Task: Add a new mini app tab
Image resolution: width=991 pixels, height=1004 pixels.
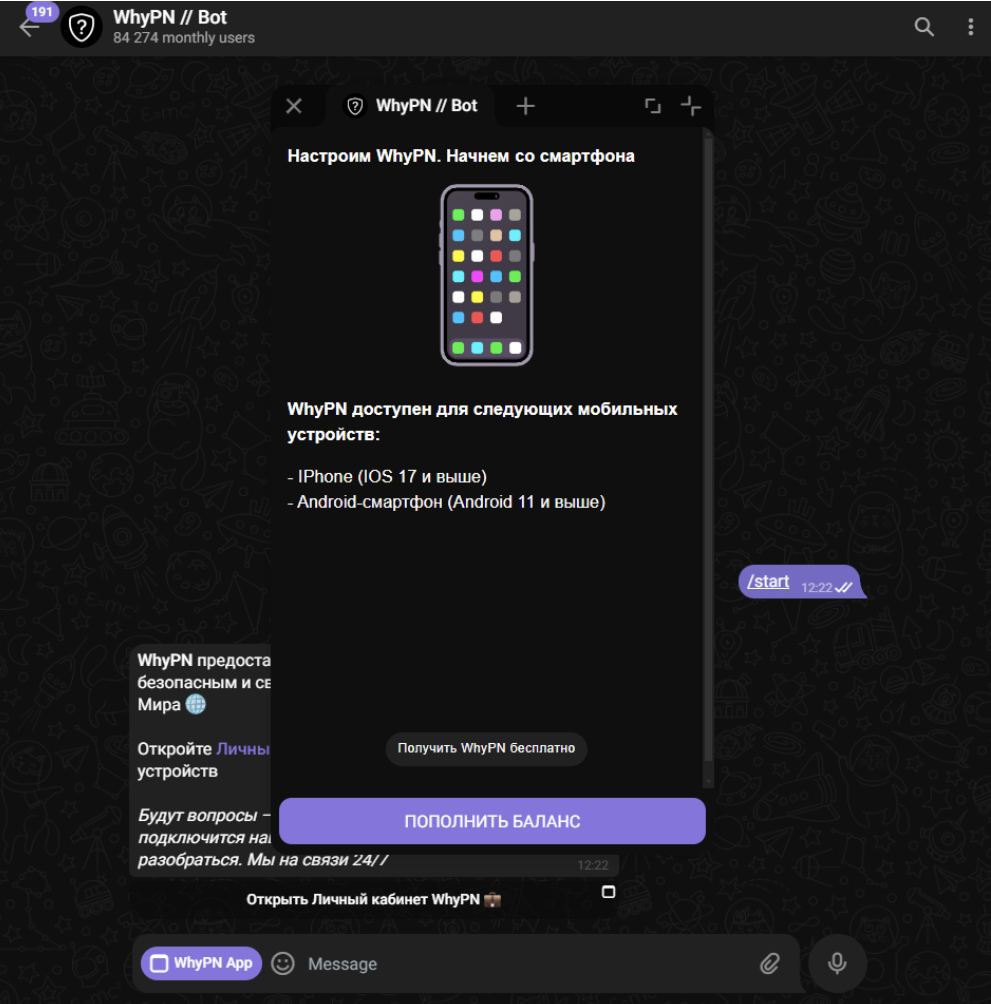Action: [525, 106]
